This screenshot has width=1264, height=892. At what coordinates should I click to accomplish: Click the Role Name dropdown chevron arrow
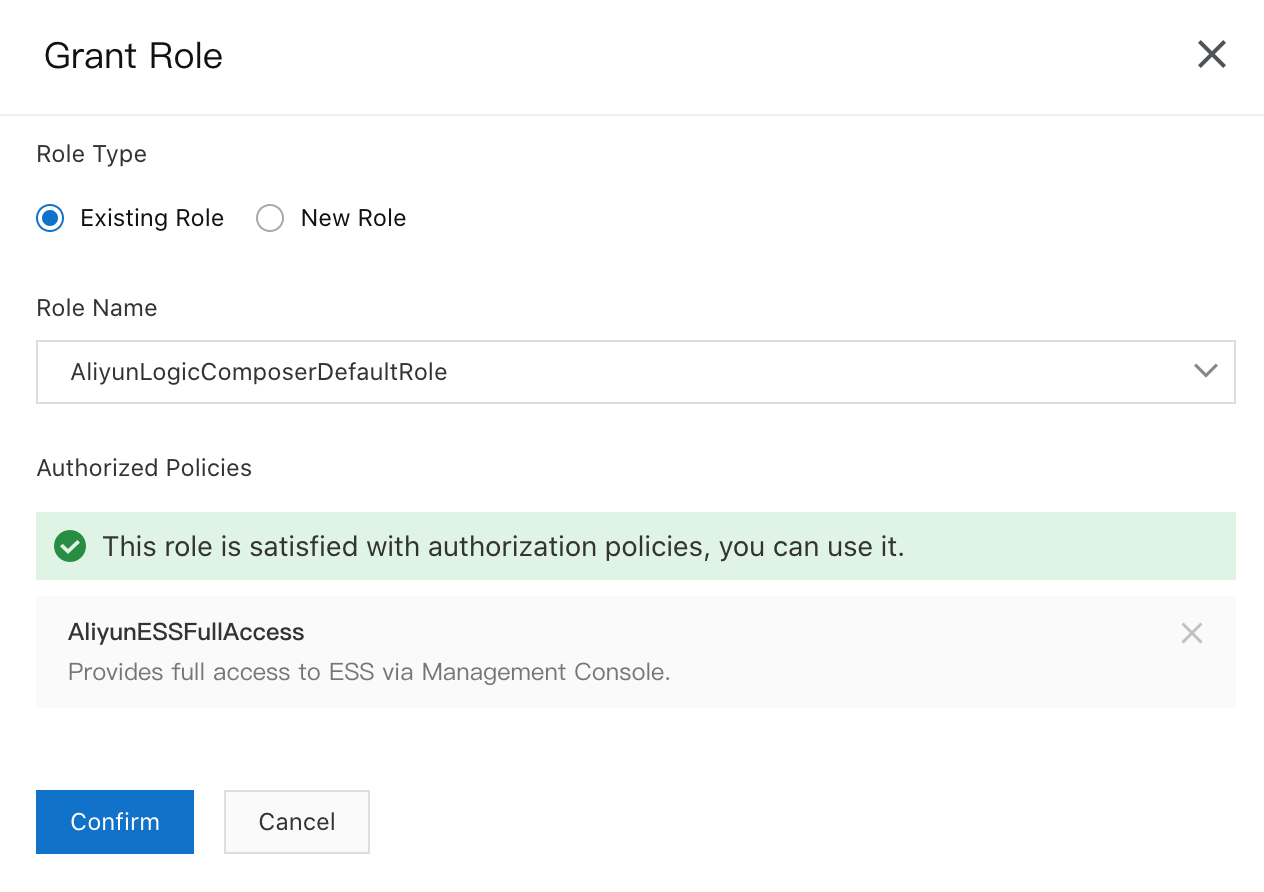pos(1206,371)
